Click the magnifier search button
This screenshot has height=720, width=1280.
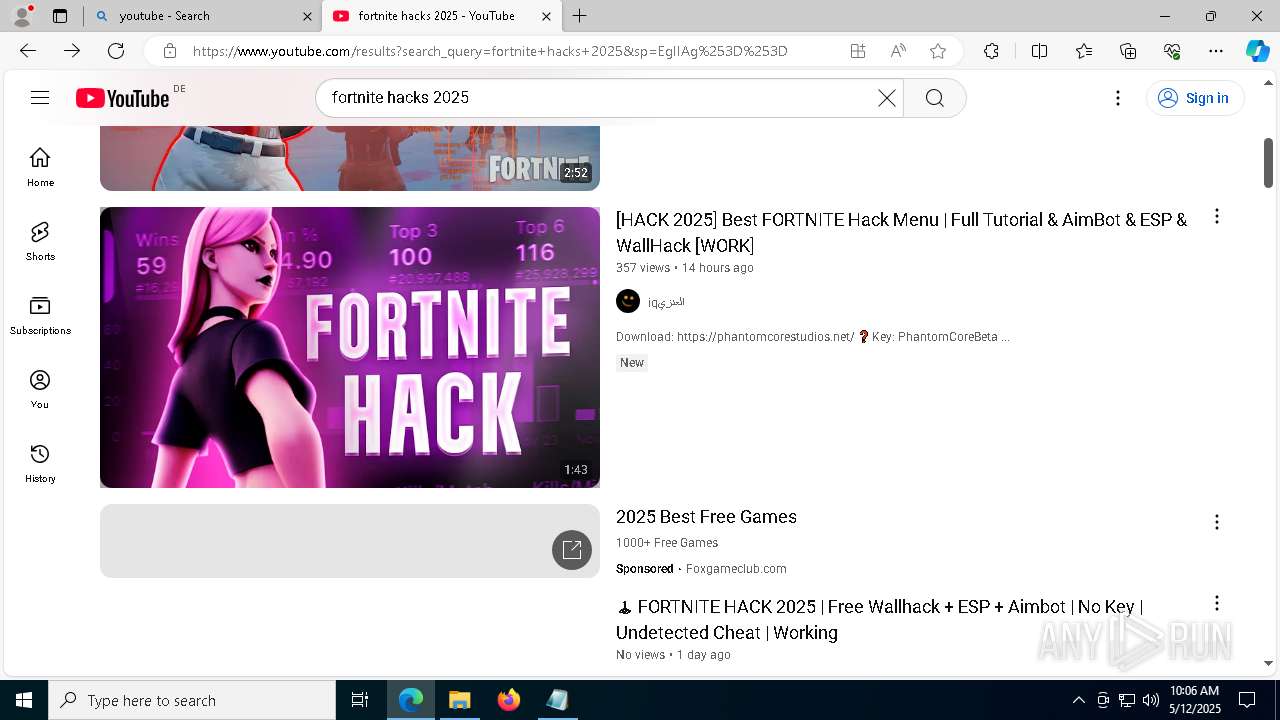pyautogui.click(x=934, y=98)
